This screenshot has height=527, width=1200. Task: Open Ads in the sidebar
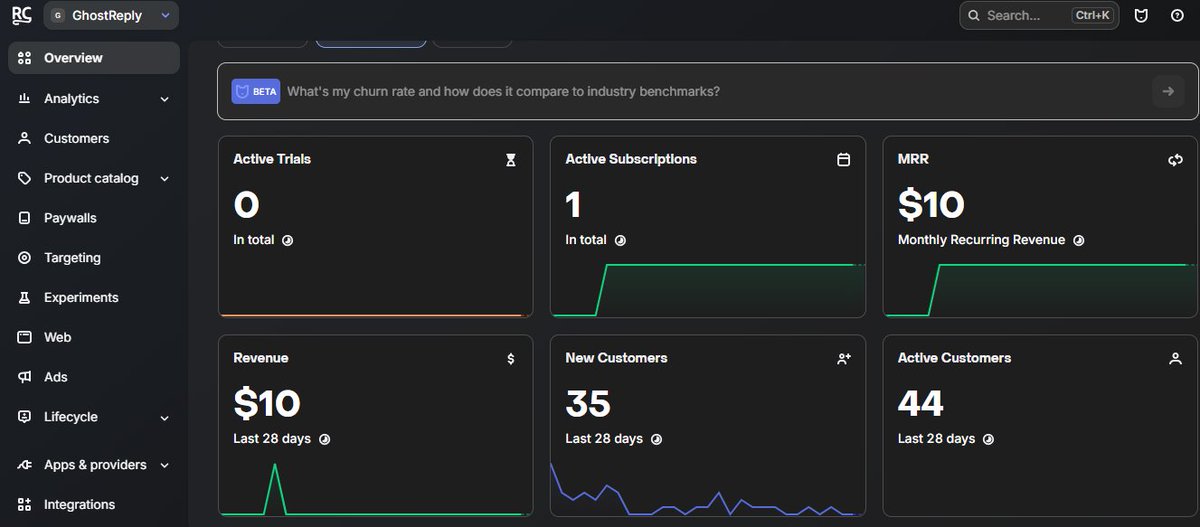(94, 377)
